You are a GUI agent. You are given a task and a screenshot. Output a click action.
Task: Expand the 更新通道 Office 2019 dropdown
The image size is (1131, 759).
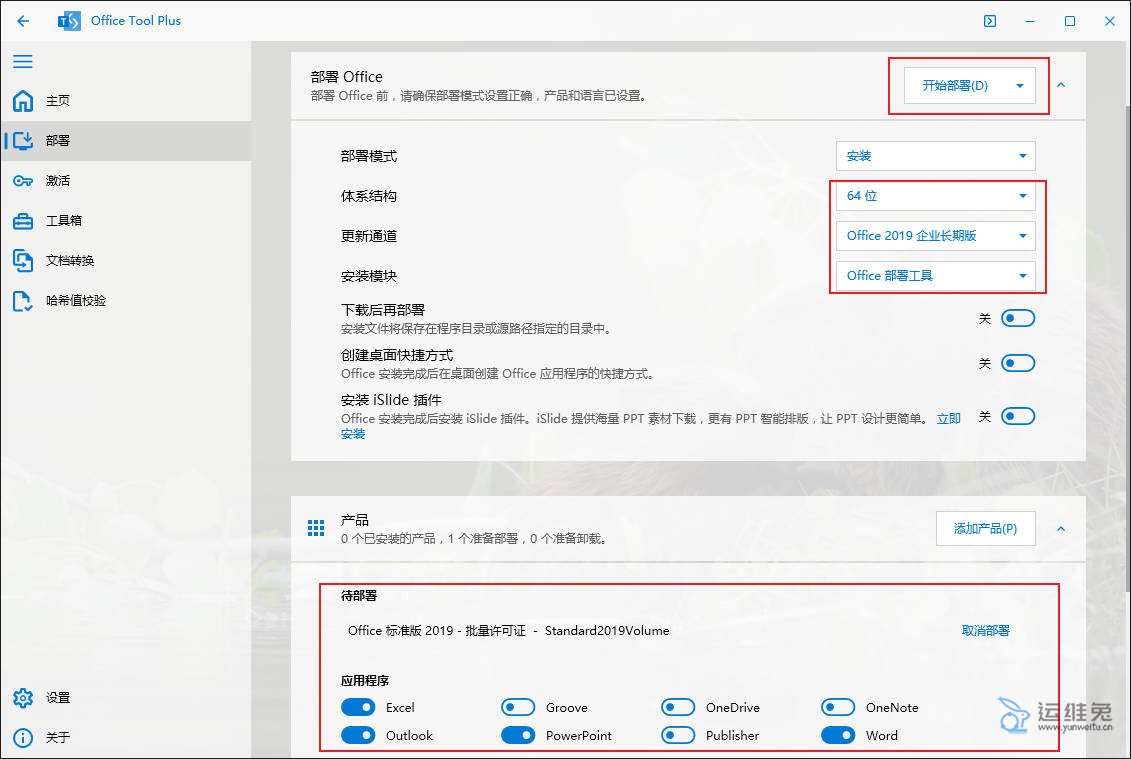[x=935, y=236]
